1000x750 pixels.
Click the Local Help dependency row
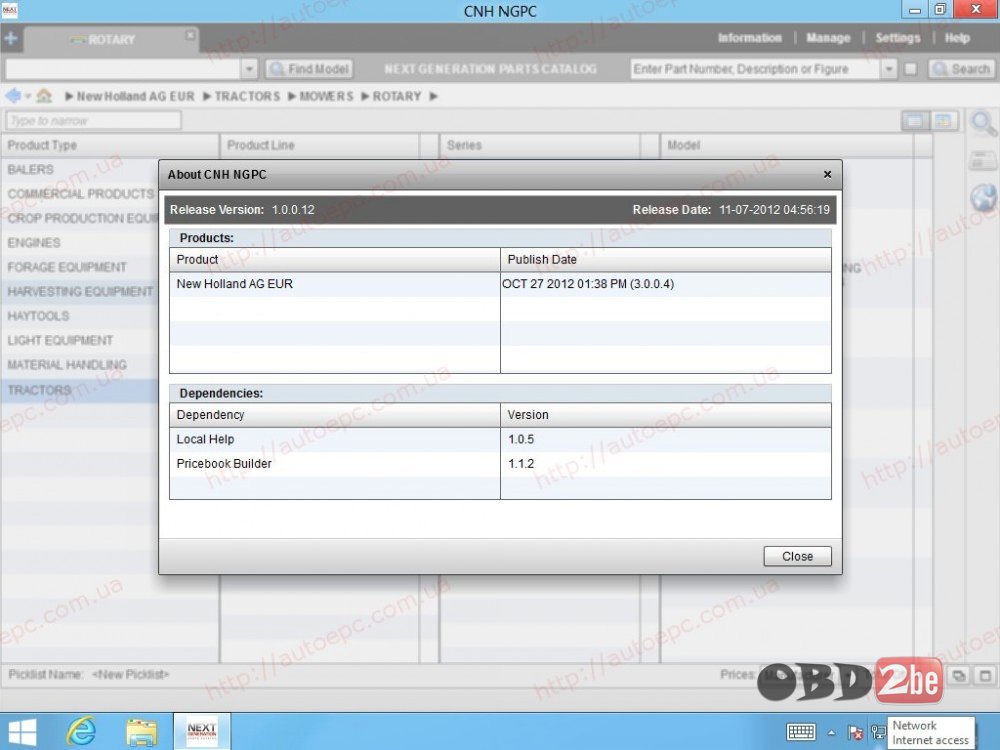(x=500, y=439)
